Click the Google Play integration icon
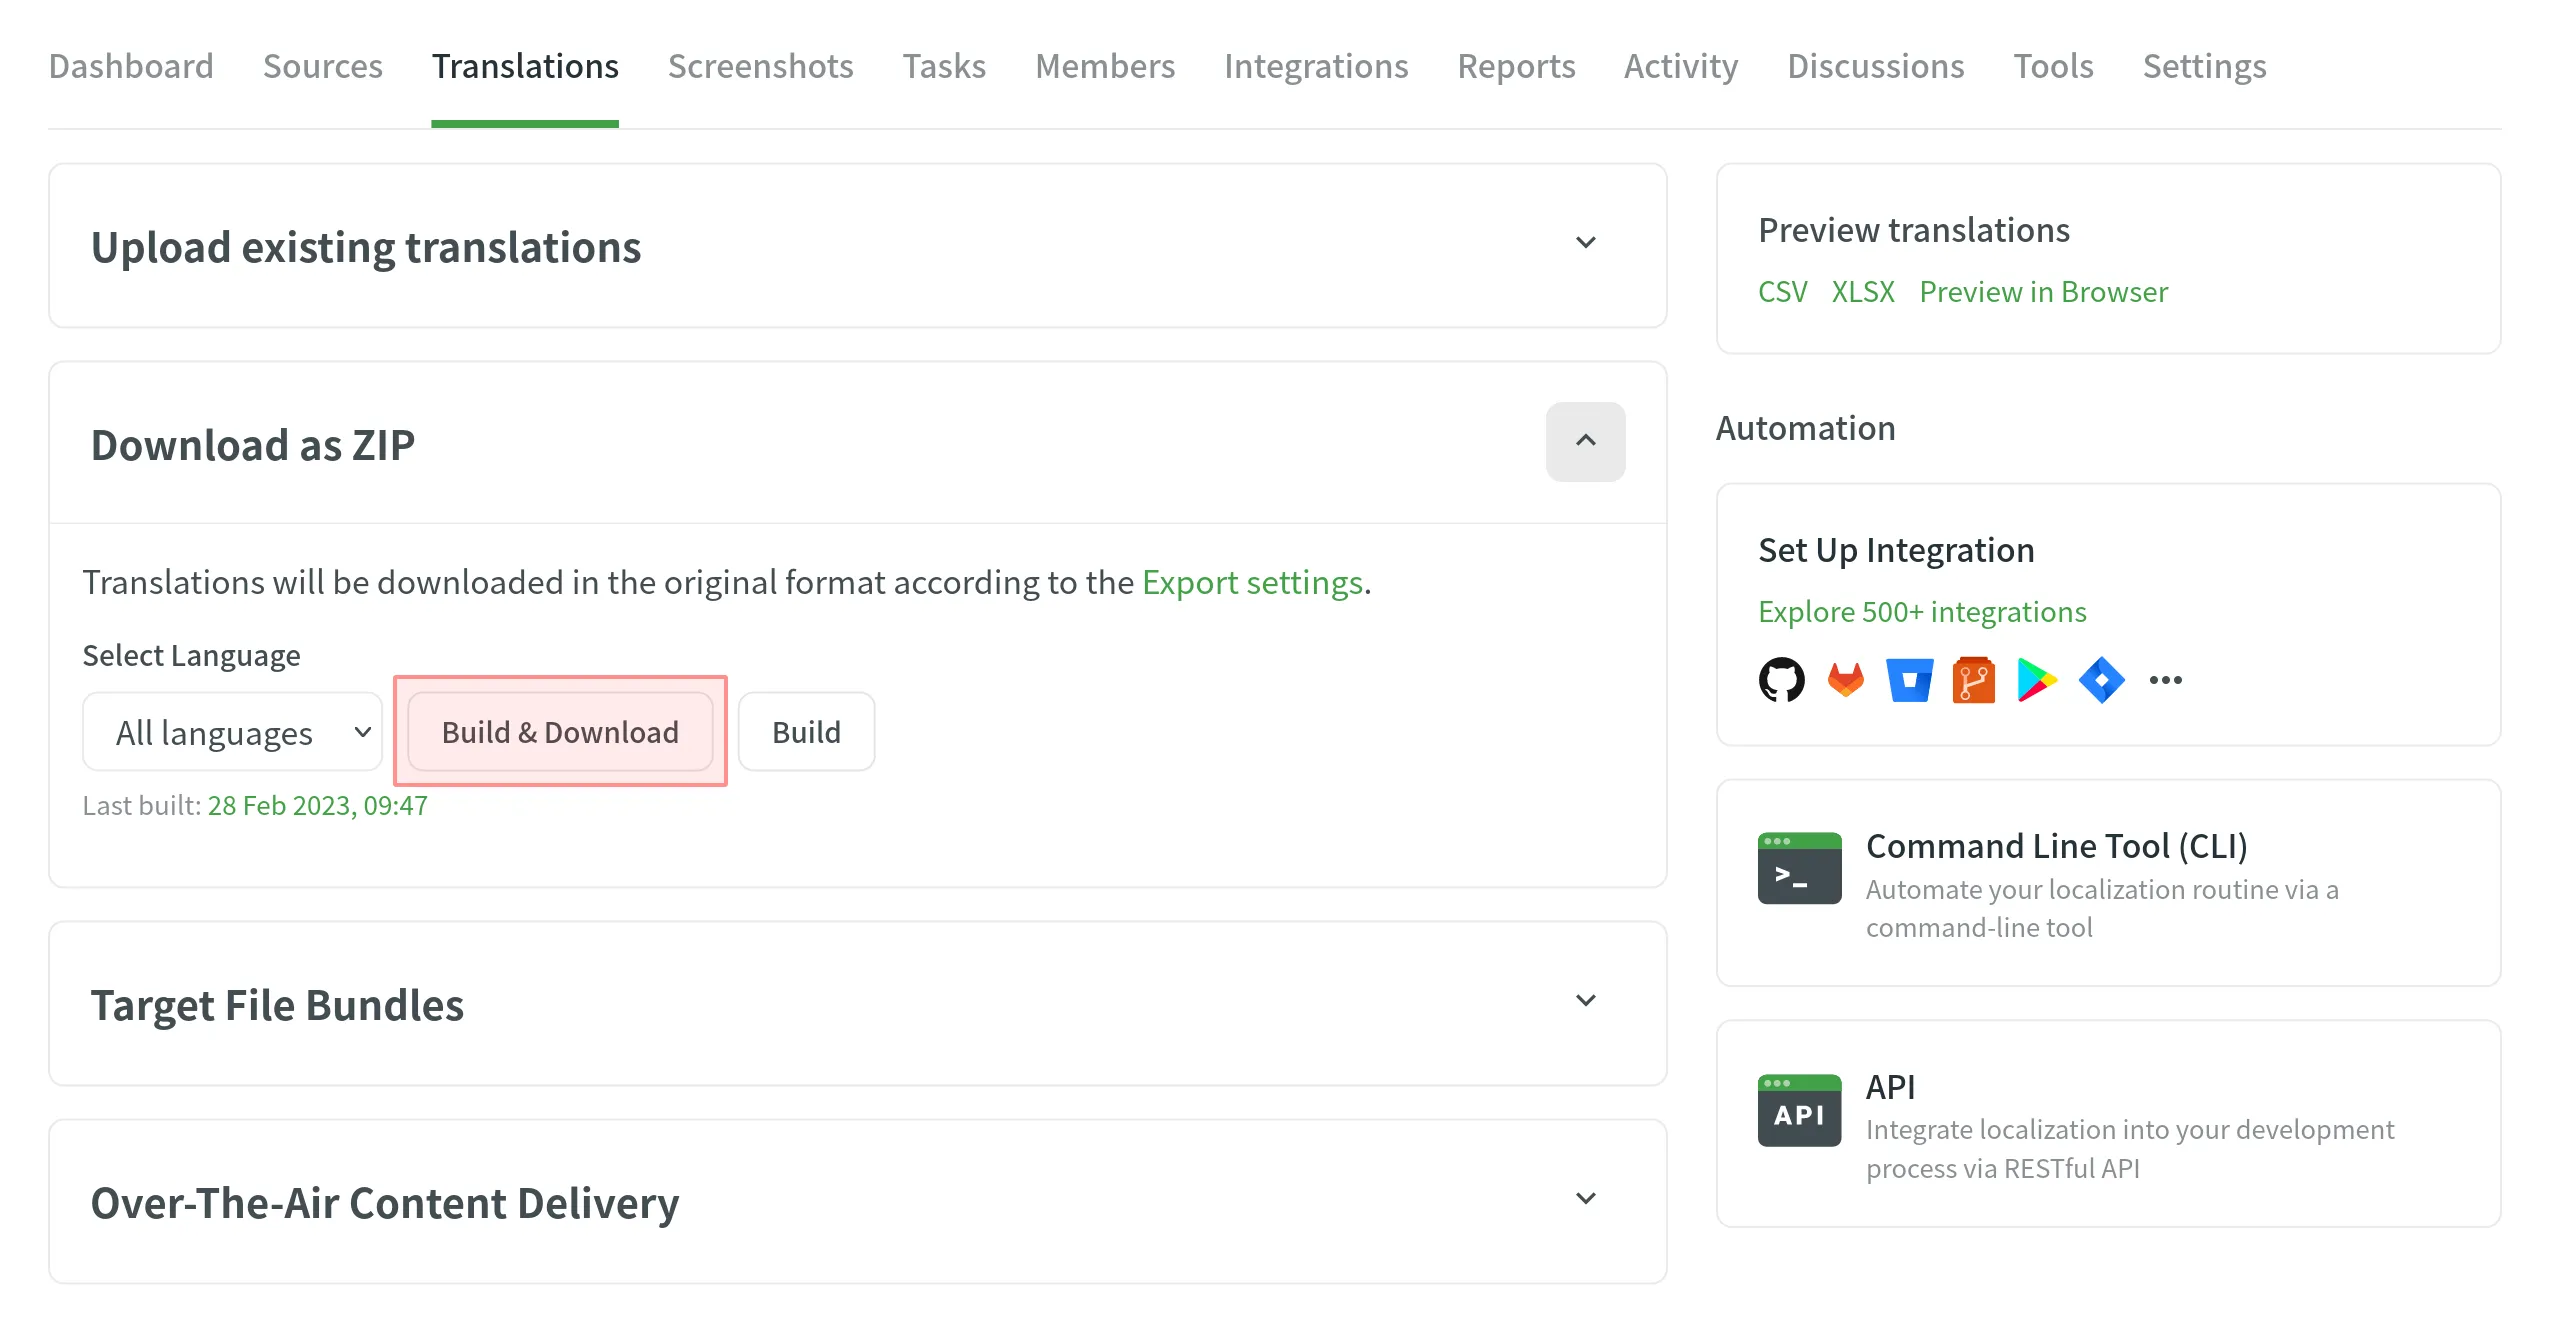Viewport: 2550px width, 1337px height. pyautogui.click(x=2036, y=679)
